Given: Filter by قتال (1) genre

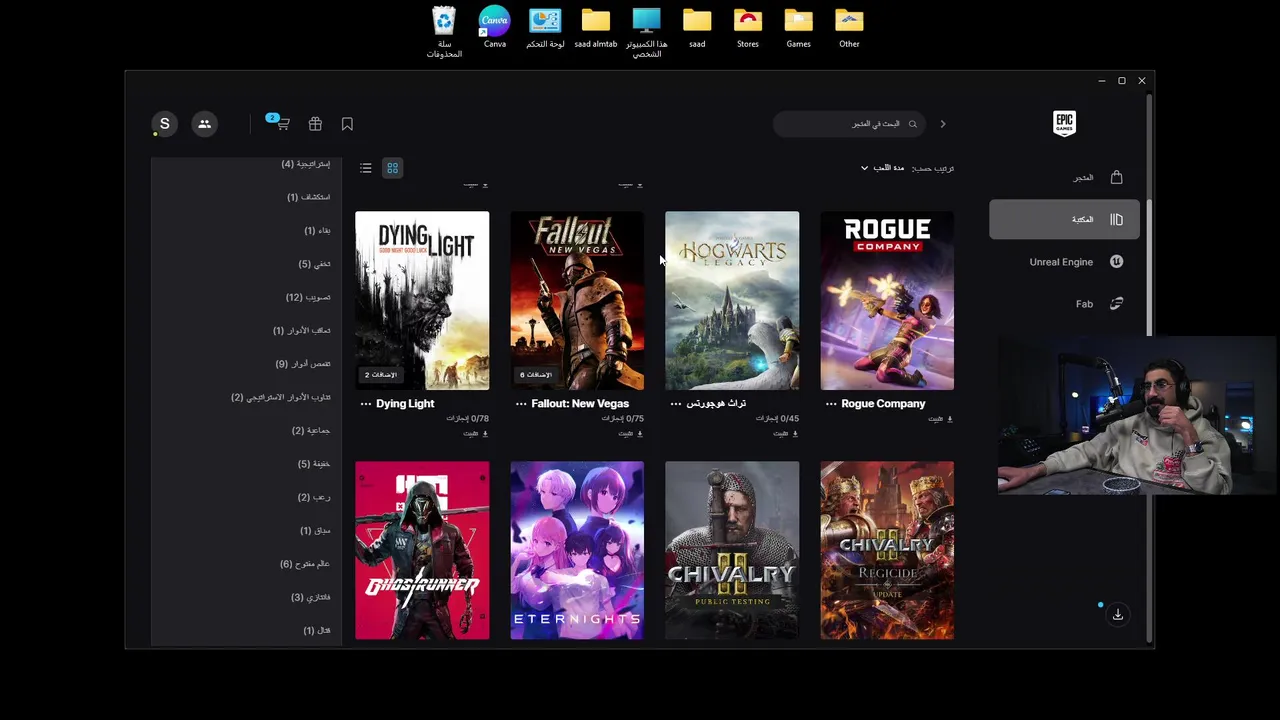Looking at the screenshot, I should click(x=316, y=631).
